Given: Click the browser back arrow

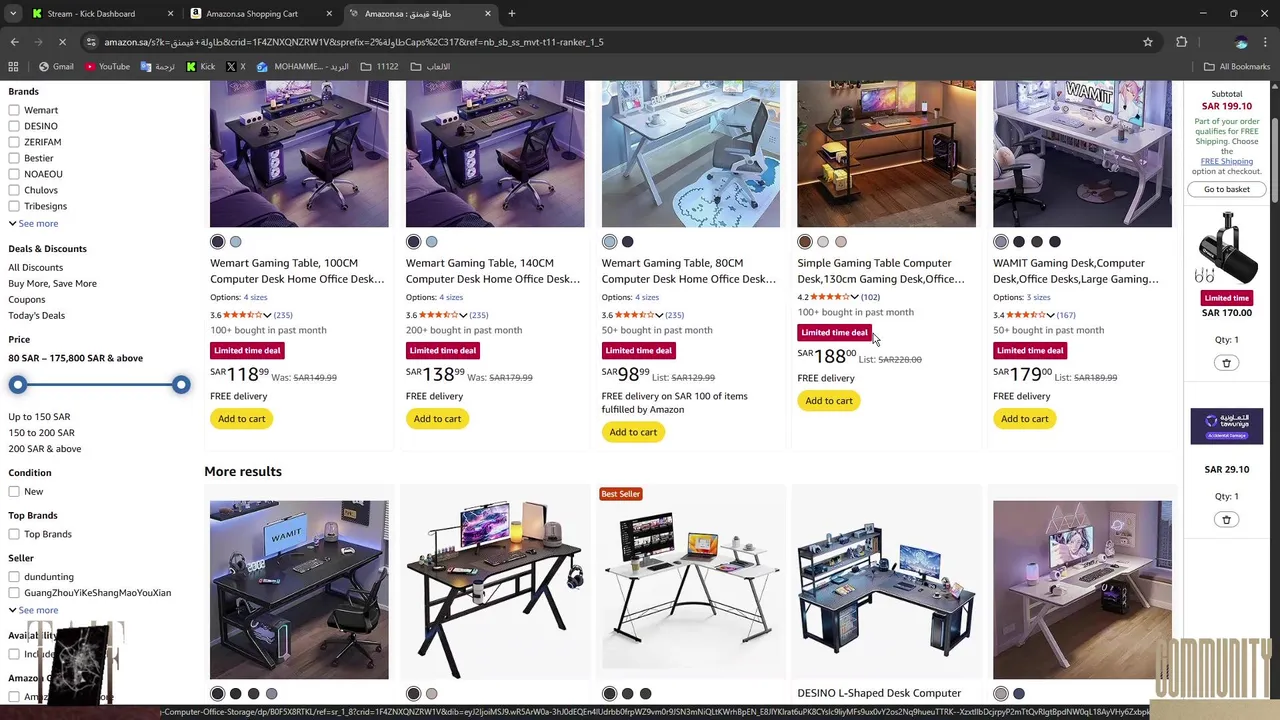Looking at the screenshot, I should click(14, 42).
